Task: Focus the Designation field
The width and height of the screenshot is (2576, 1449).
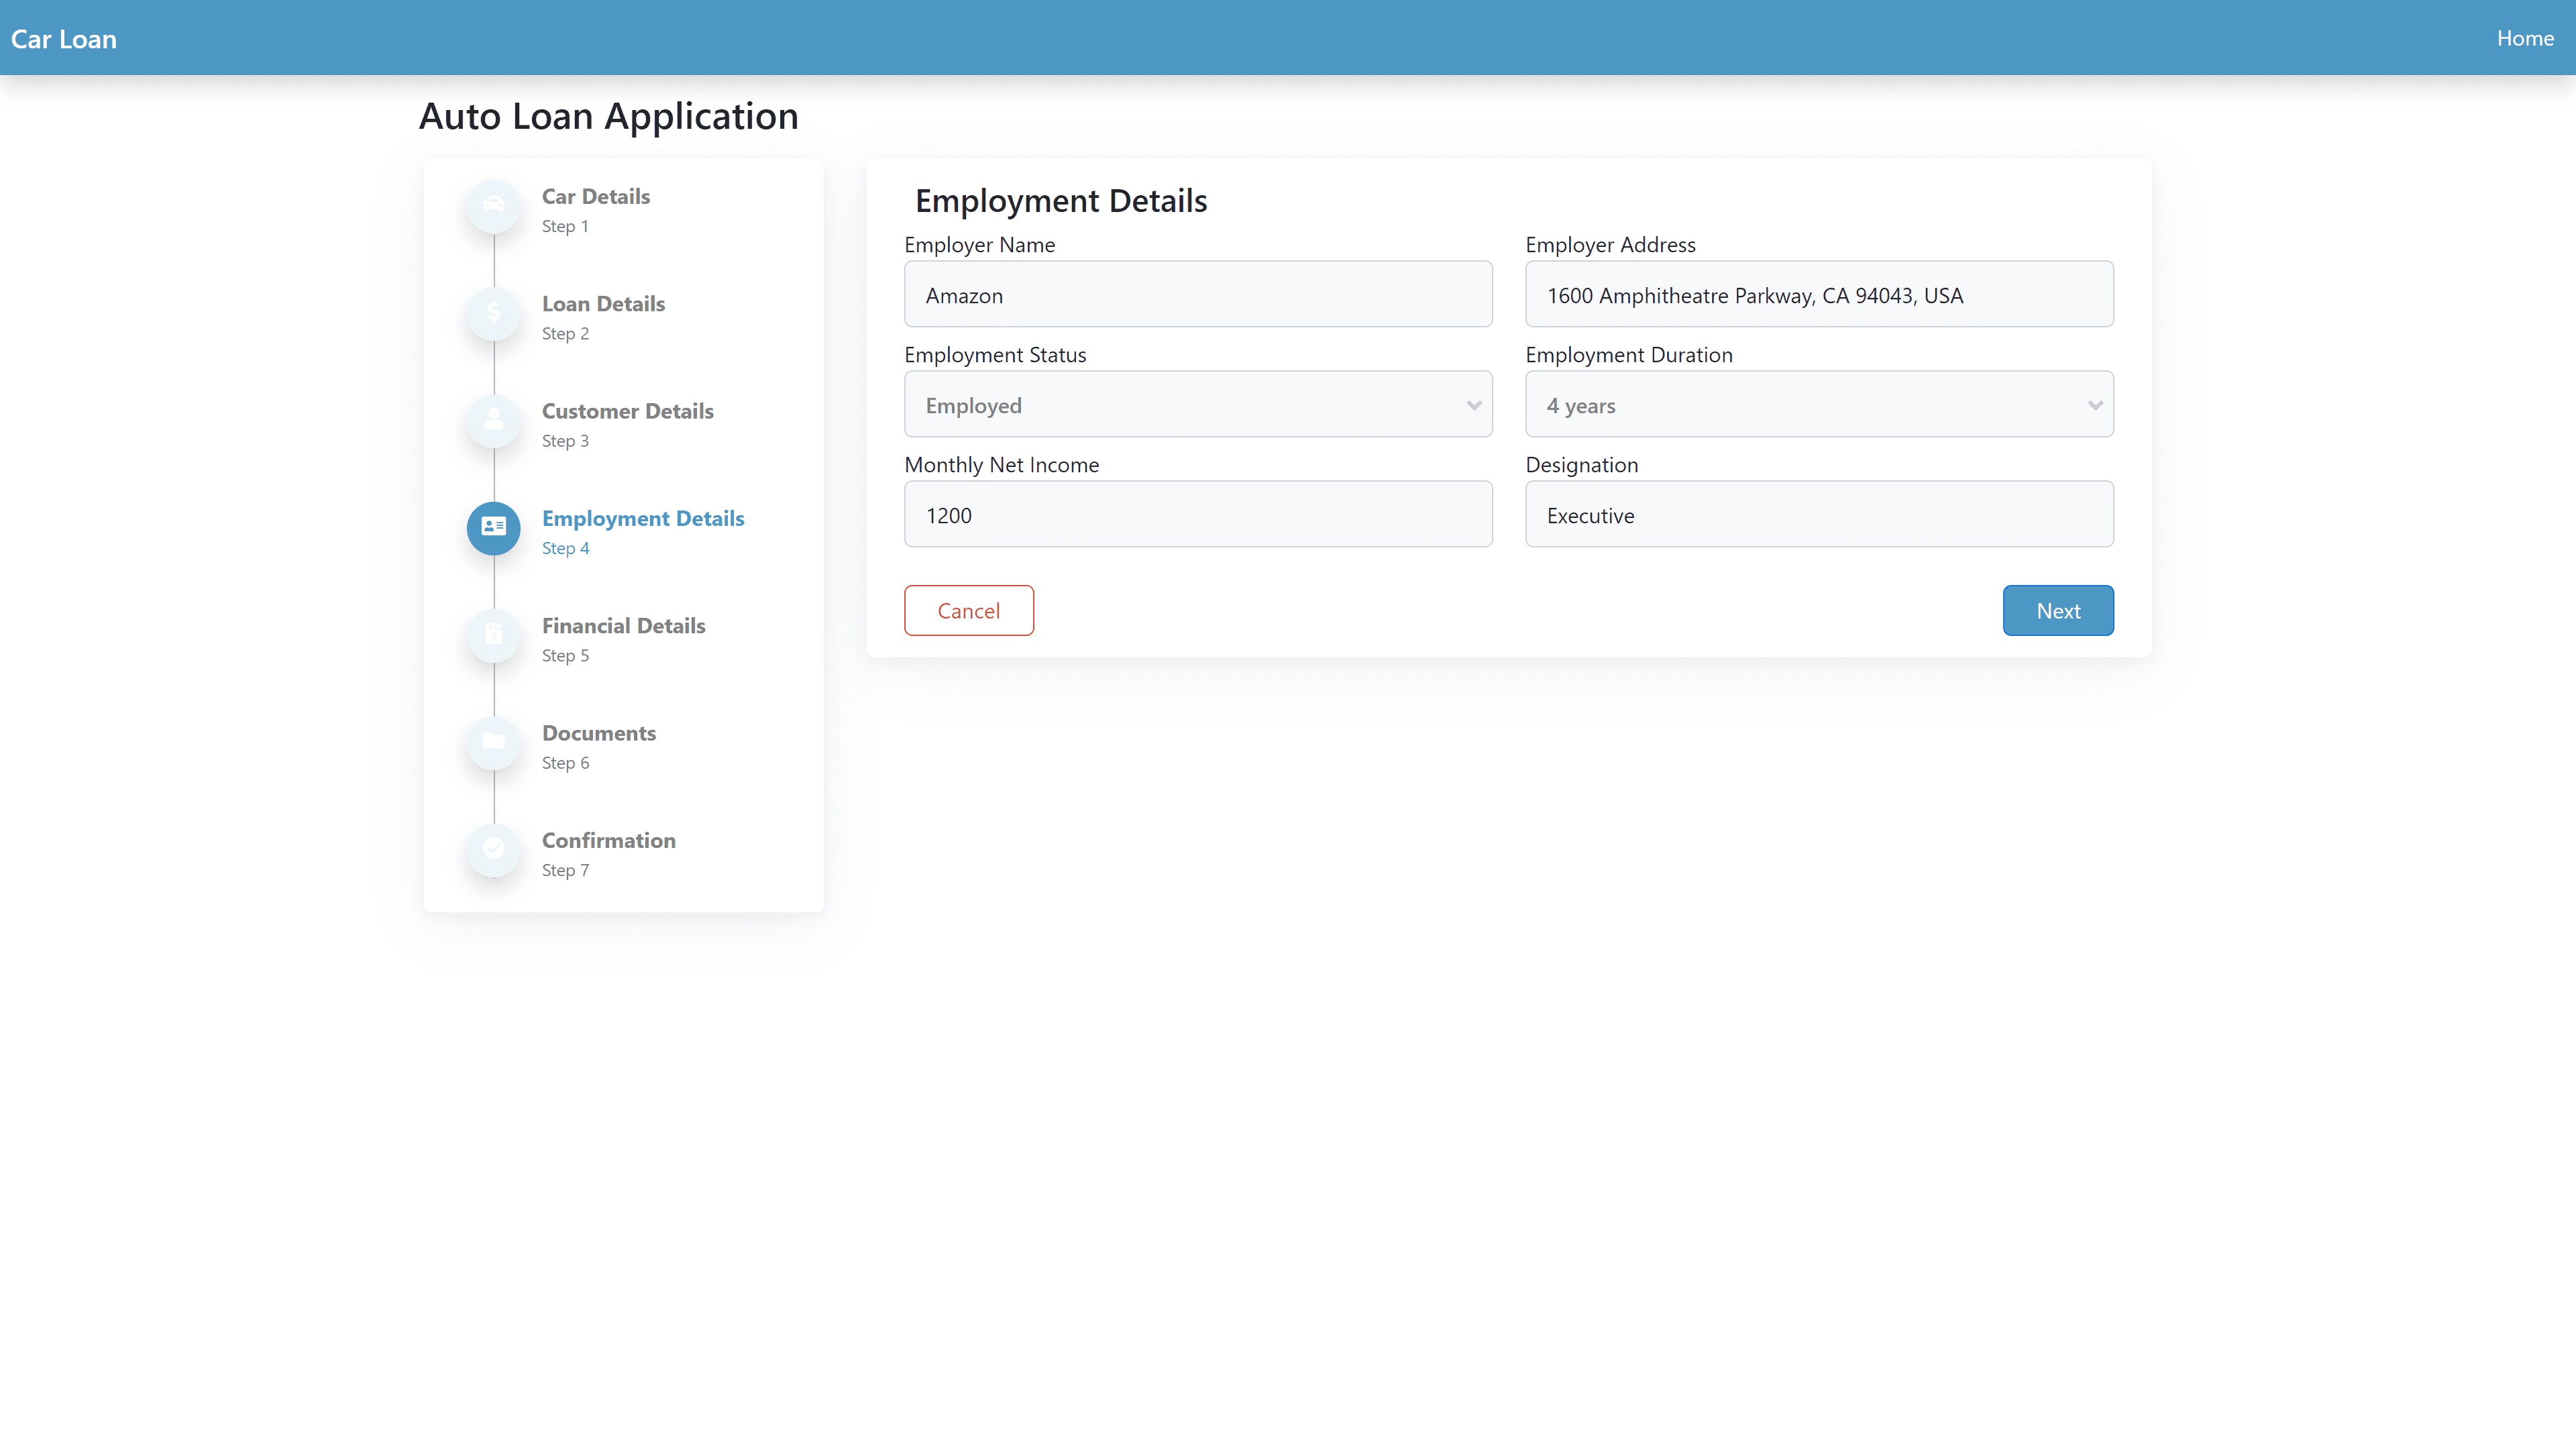Action: (x=1819, y=514)
